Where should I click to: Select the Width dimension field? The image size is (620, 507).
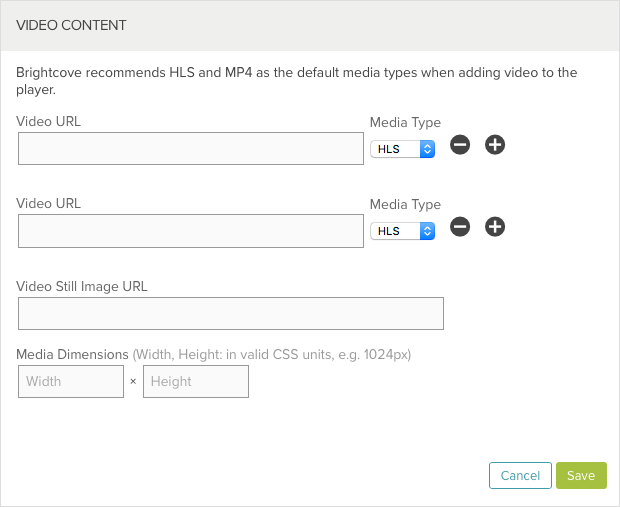(x=71, y=381)
